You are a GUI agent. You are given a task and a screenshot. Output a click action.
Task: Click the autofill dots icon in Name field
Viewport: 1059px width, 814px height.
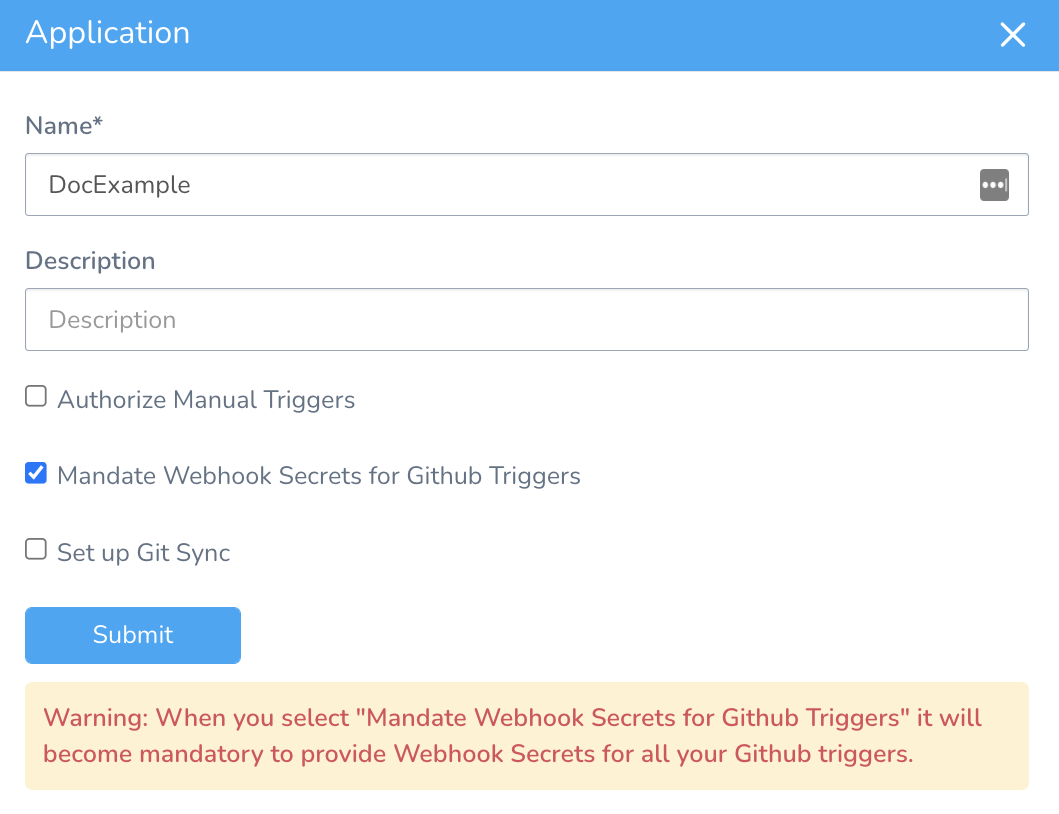pos(994,185)
